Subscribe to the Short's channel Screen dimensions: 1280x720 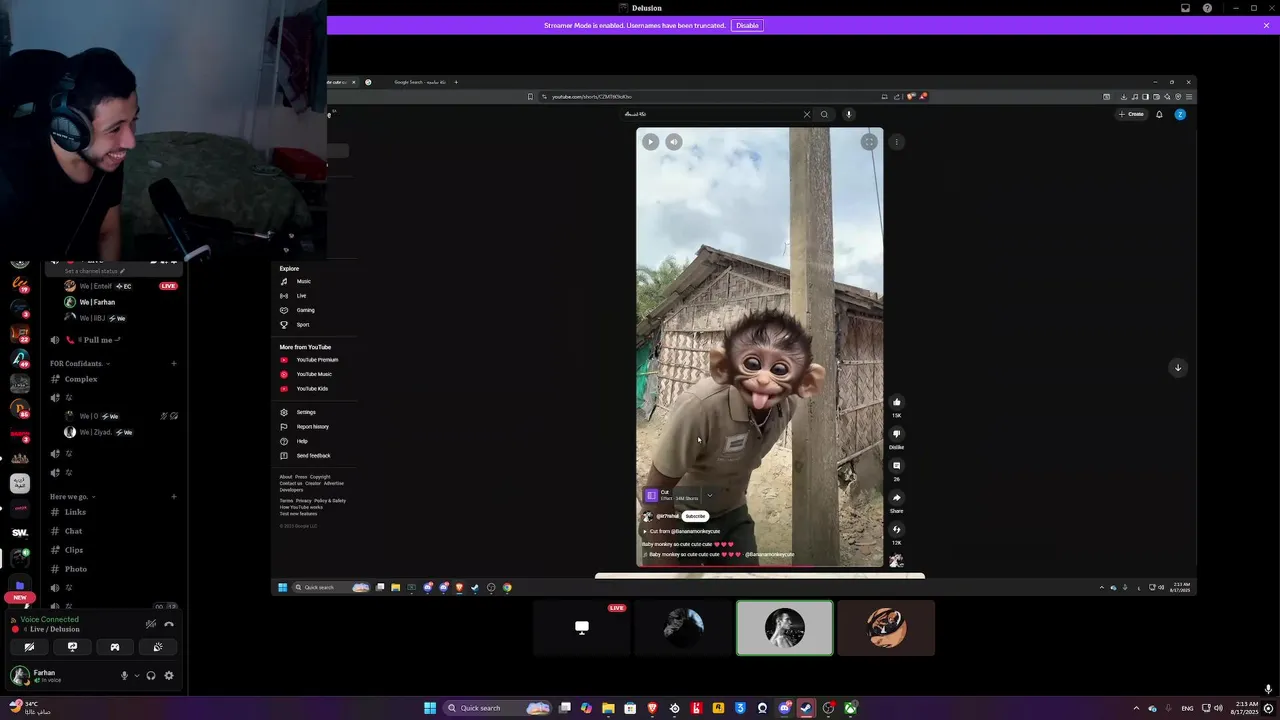[x=695, y=516]
